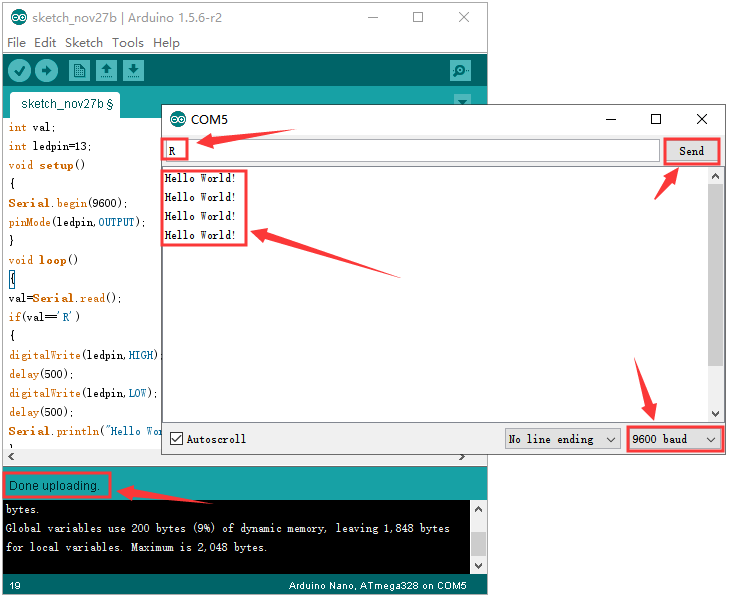Click the Done uploading status text
732x602 pixels.
55,486
